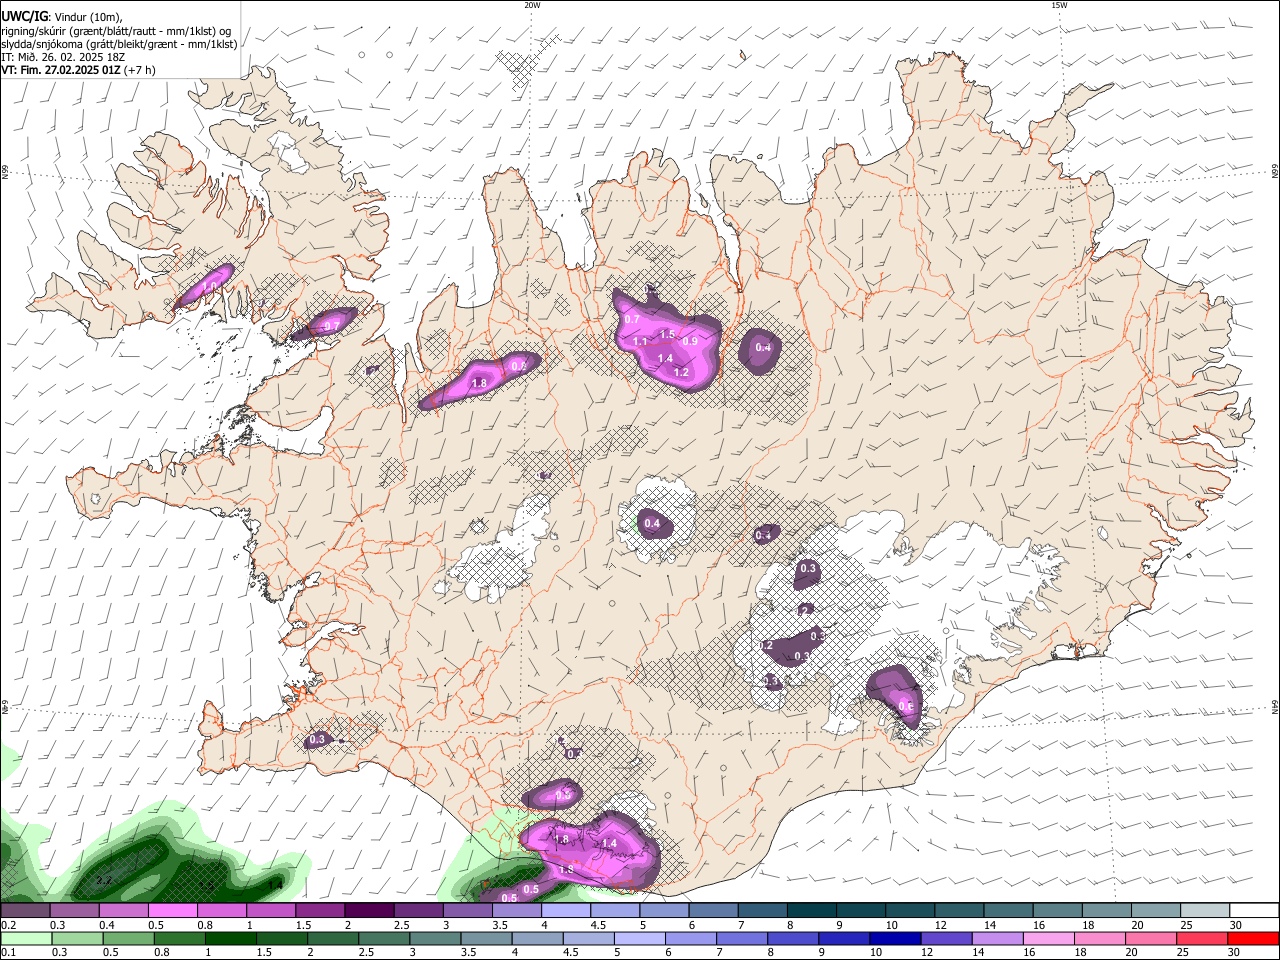Viewport: 1280px width, 960px height.
Task: Select the '1.1' value in northern snow cluster
Action: click(x=640, y=342)
